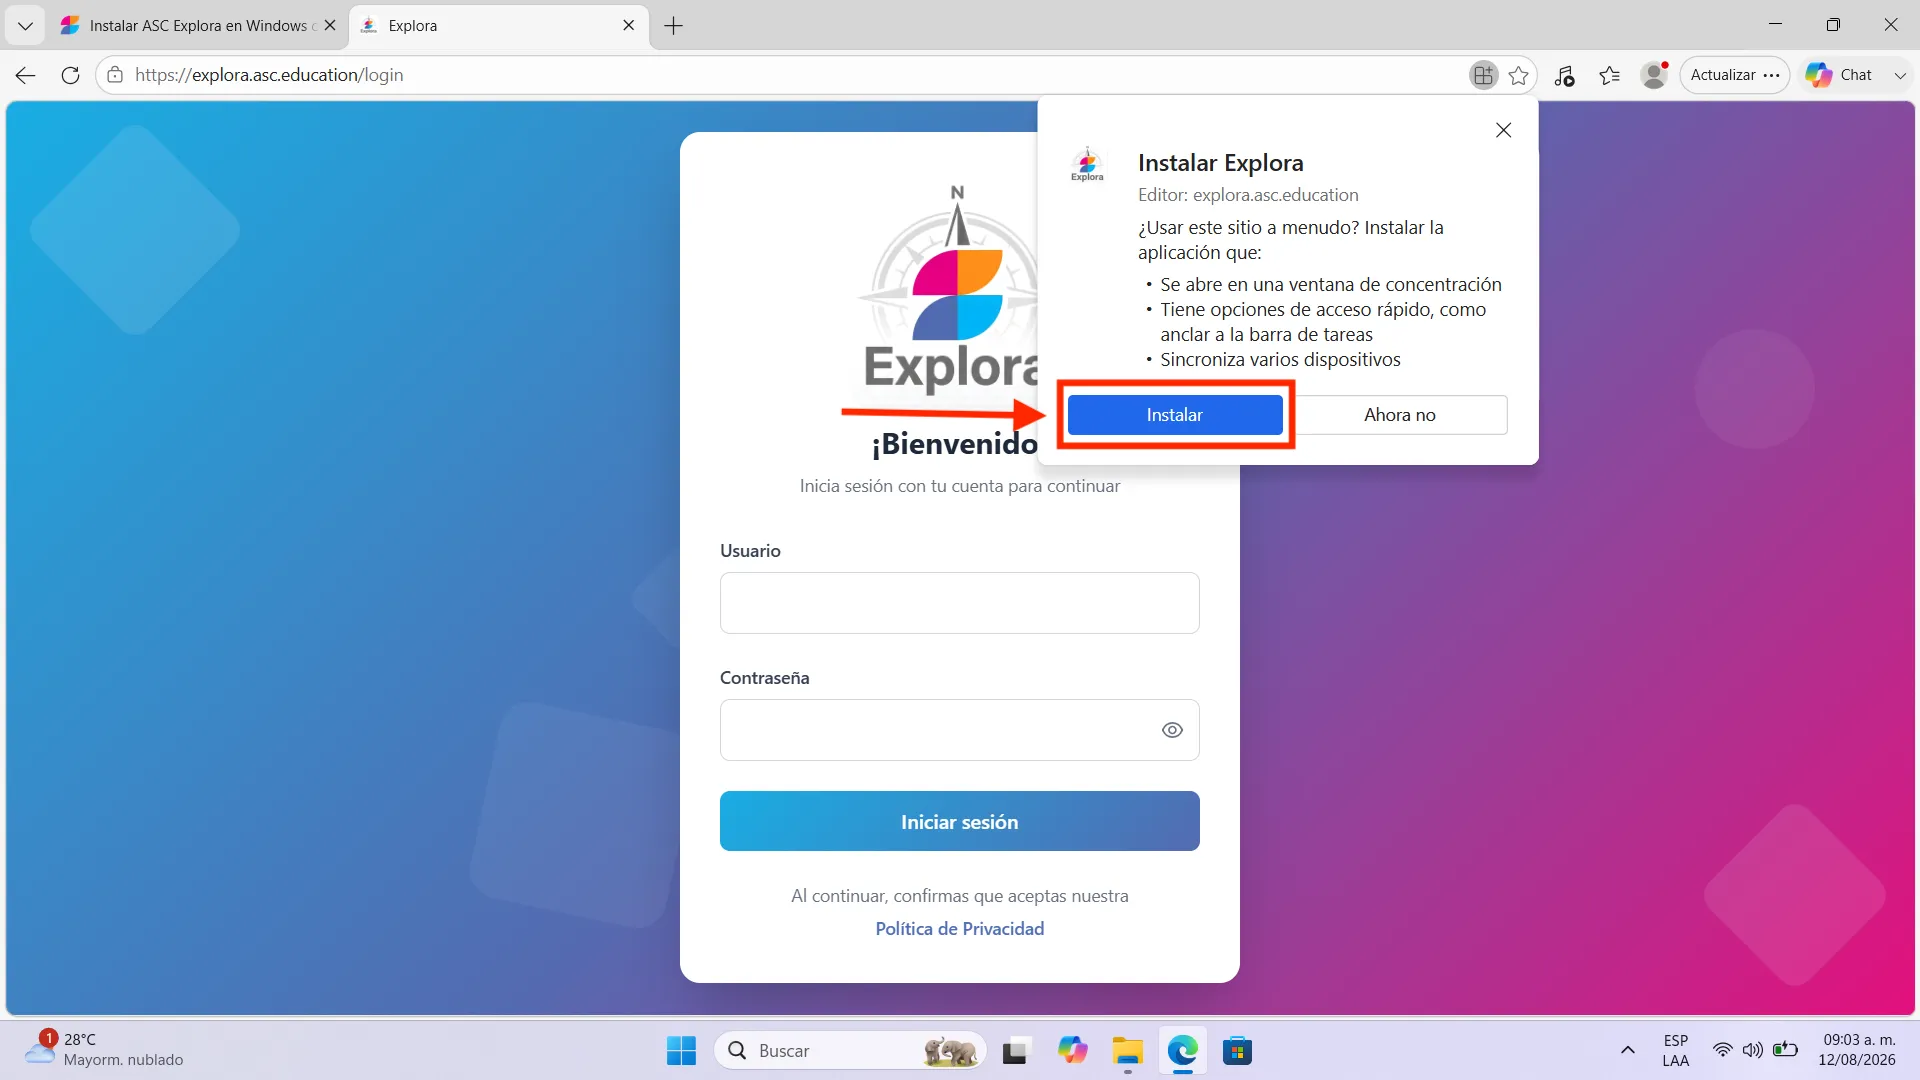
Task: Click the Microsoft Edge taskbar icon
Action: click(x=1182, y=1051)
